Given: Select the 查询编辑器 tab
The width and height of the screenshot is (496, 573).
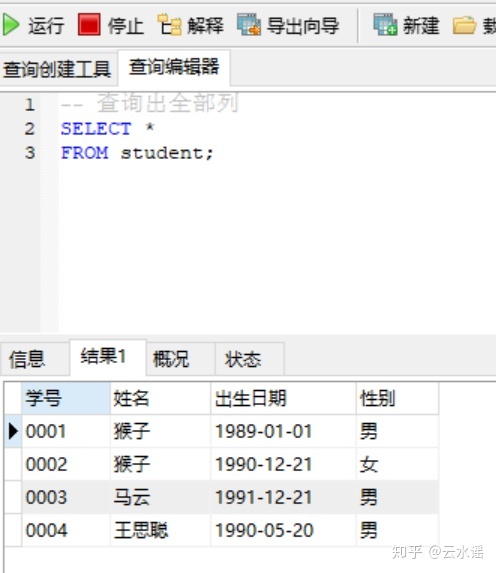Looking at the screenshot, I should click(174, 67).
